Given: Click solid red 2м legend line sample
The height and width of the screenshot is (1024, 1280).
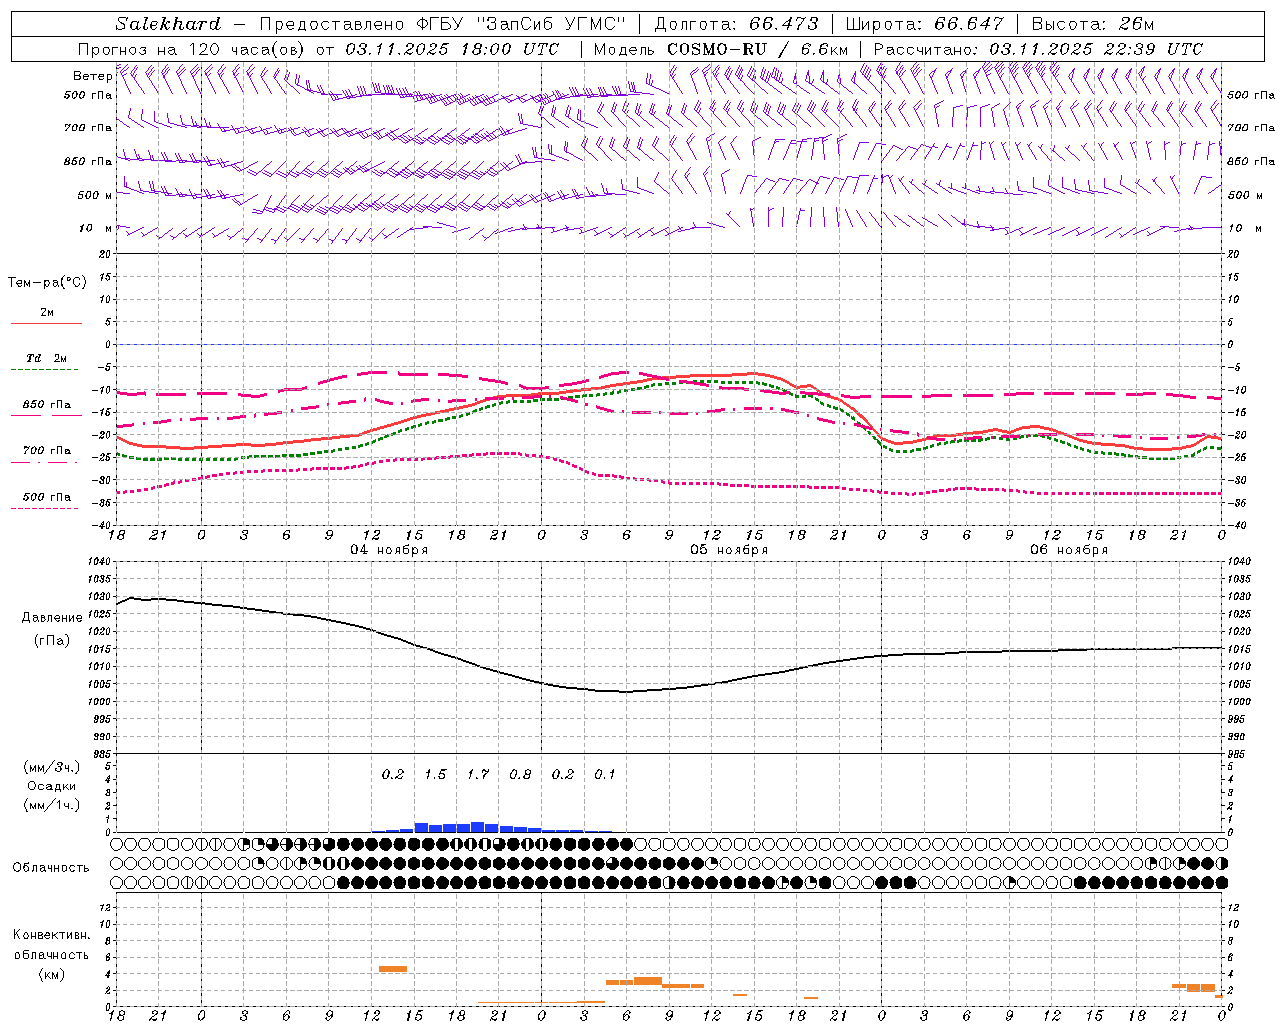Looking at the screenshot, I should click(x=46, y=323).
